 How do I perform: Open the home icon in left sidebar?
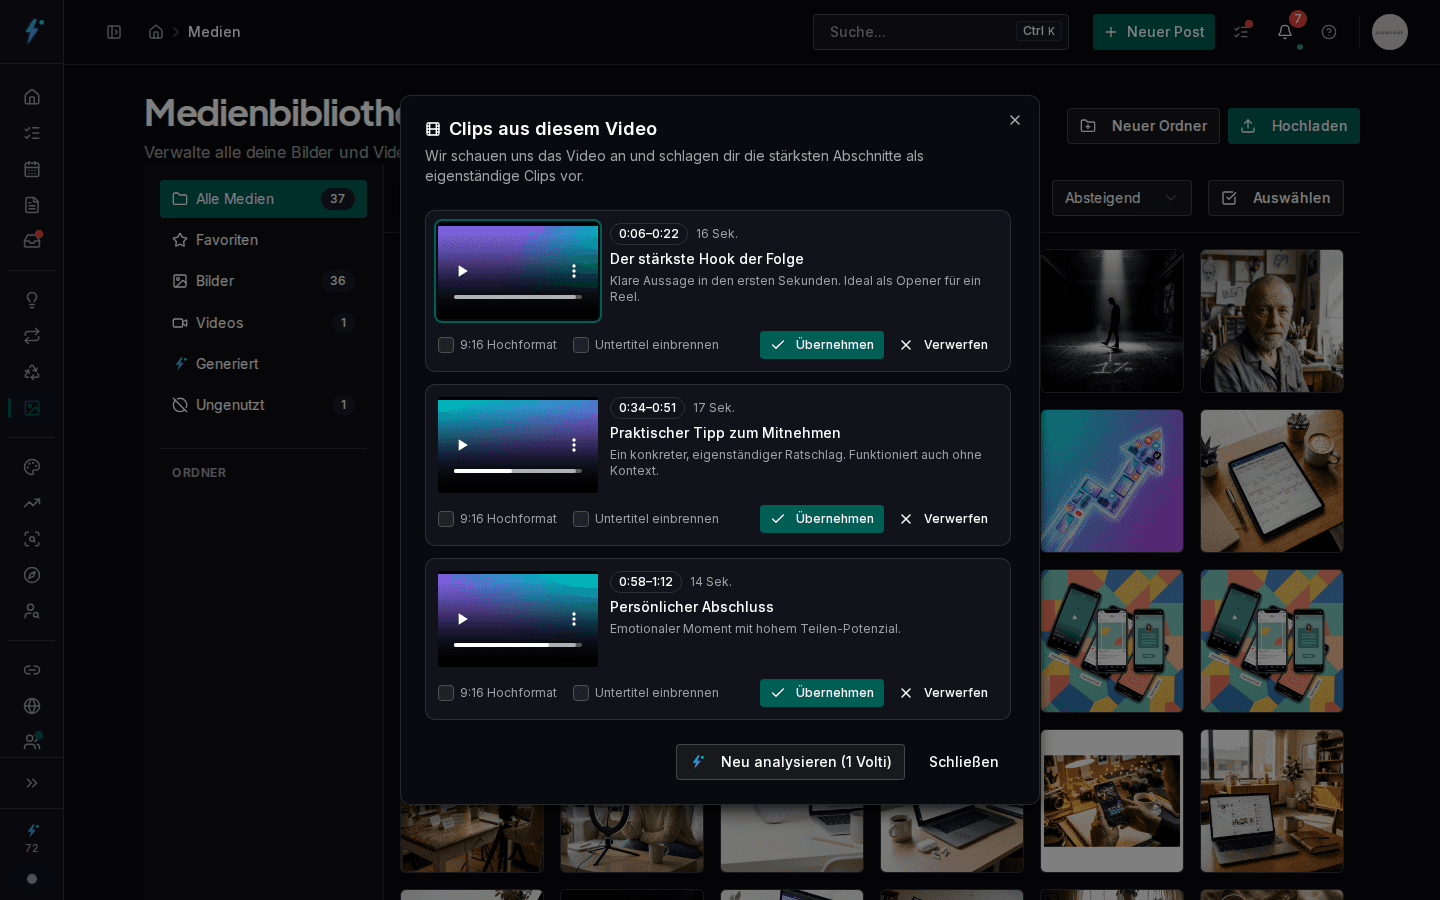pos(32,97)
